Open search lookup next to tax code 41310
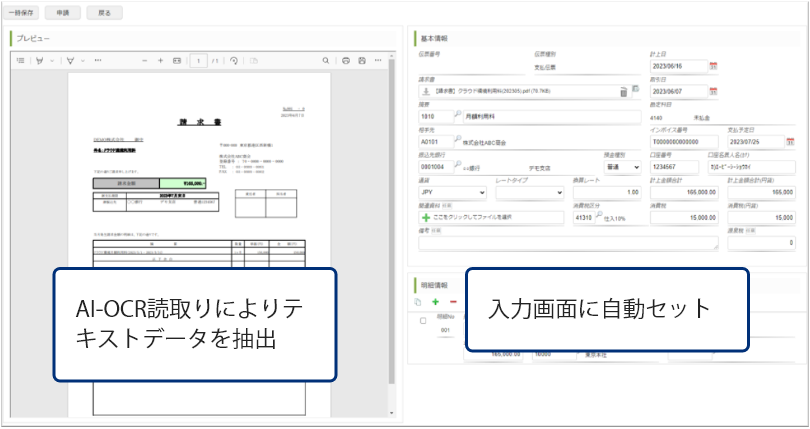Viewport: 810px width, 429px height. click(x=599, y=216)
